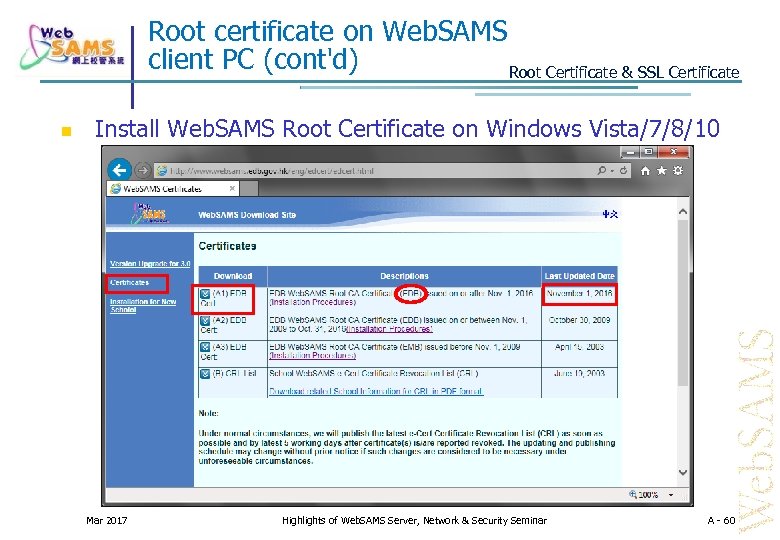Click the download icon for (B) CRL List
The image size is (780, 540).
(205, 374)
